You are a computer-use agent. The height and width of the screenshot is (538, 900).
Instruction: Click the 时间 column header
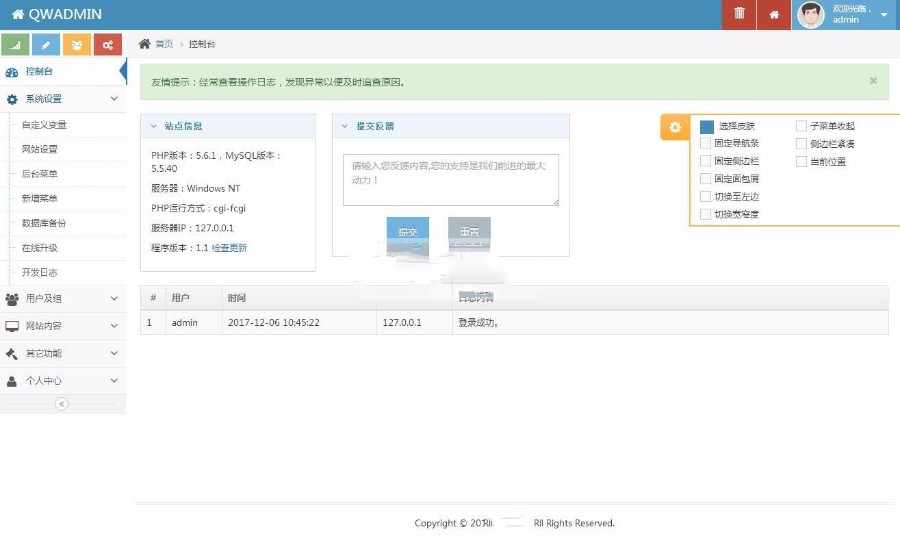pos(299,297)
